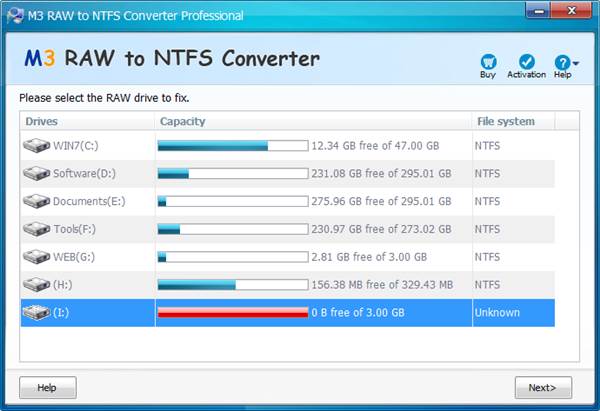Viewport: 600px width, 411px height.
Task: Select the text '230.97 GB free of 273.02 GB'
Action: tap(381, 229)
